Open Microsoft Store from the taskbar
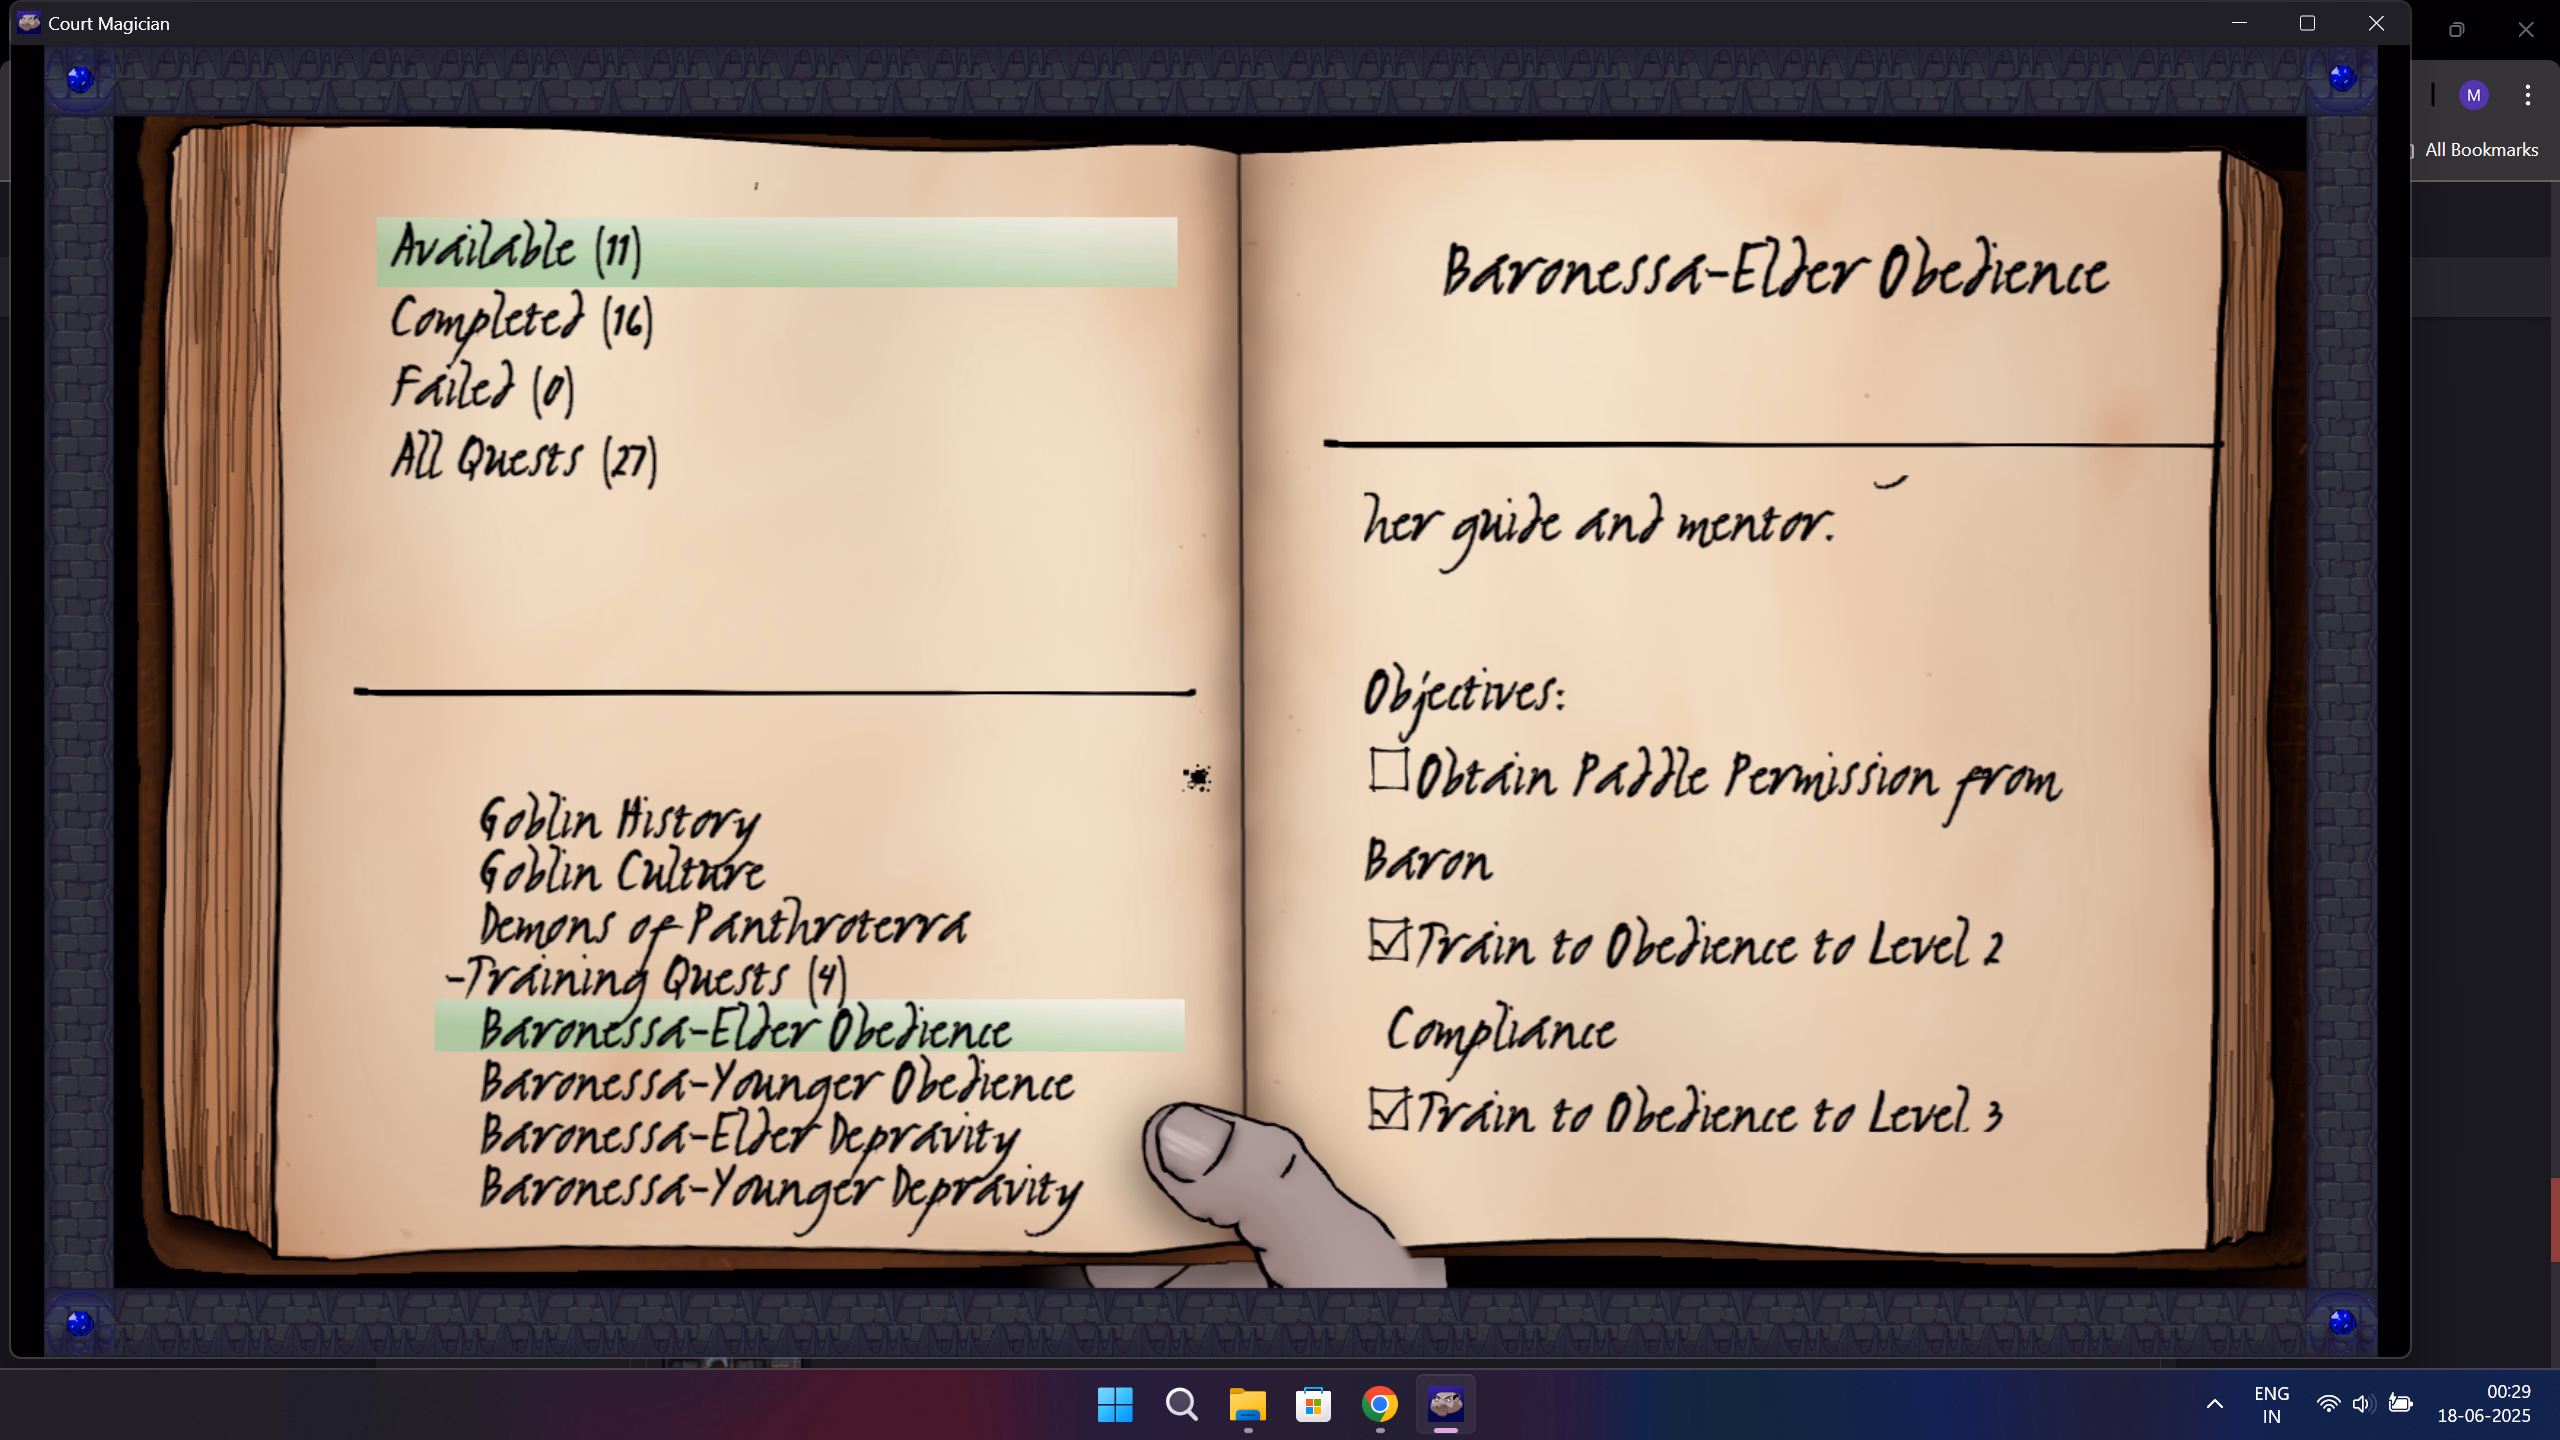The height and width of the screenshot is (1440, 2560). click(1313, 1404)
